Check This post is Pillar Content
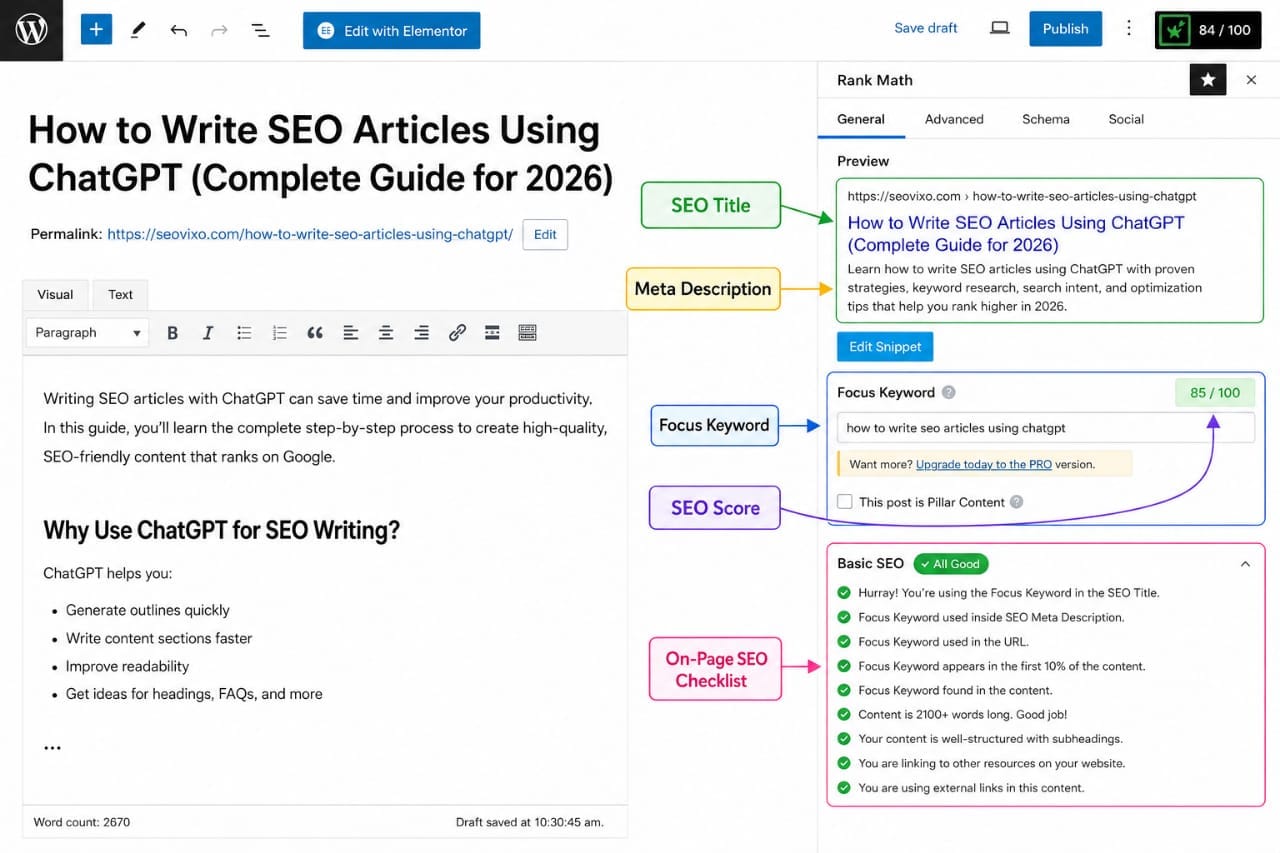 tap(845, 502)
